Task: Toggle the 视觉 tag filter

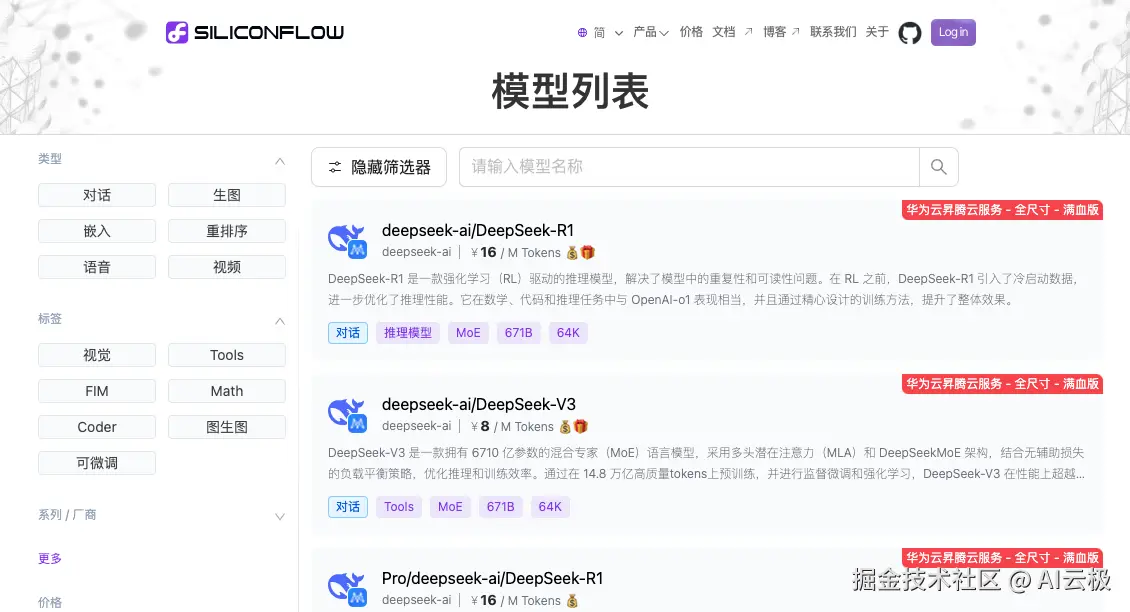Action: 97,355
